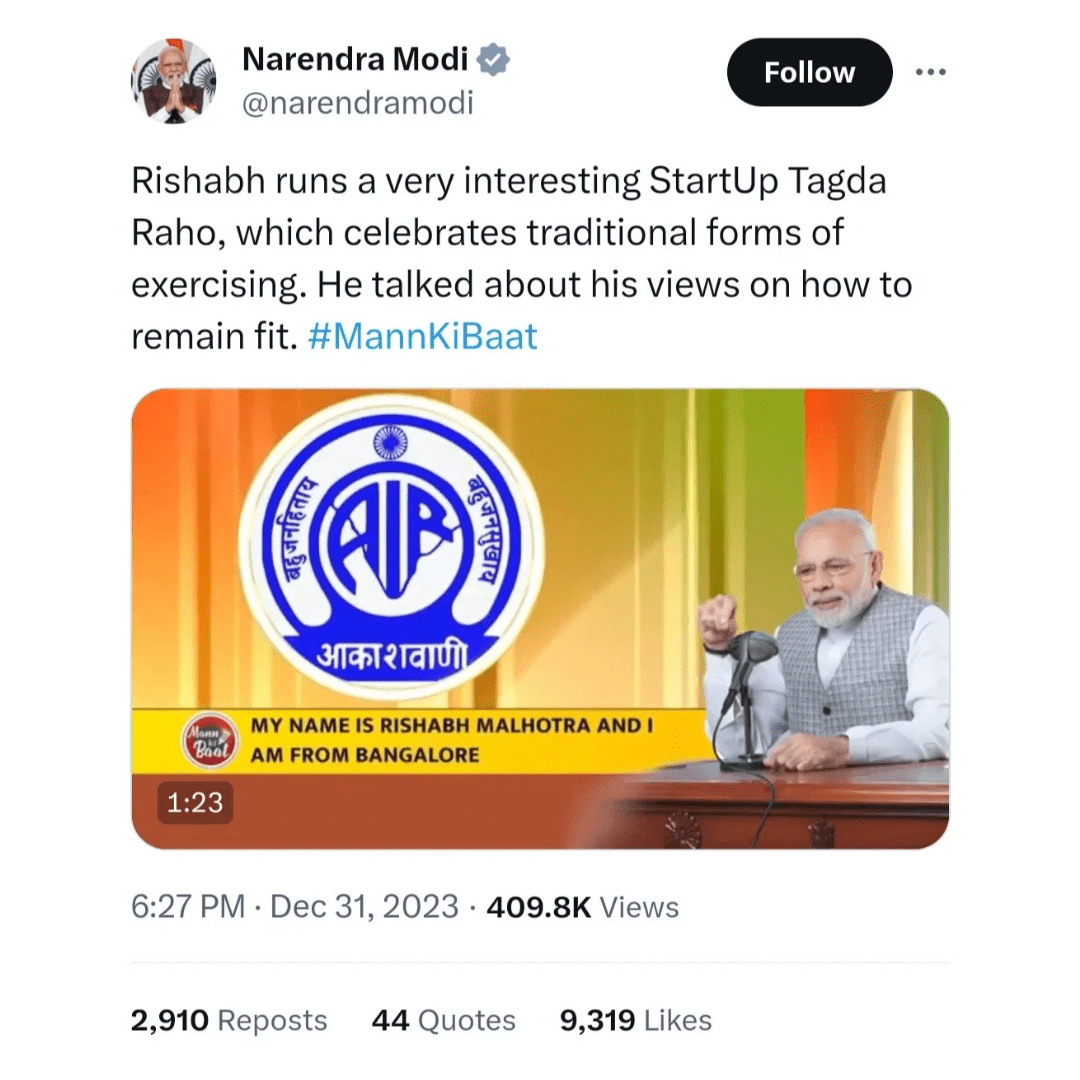The height and width of the screenshot is (1080, 1080).
Task: Open the Narendra Modi profile picture
Action: point(173,81)
